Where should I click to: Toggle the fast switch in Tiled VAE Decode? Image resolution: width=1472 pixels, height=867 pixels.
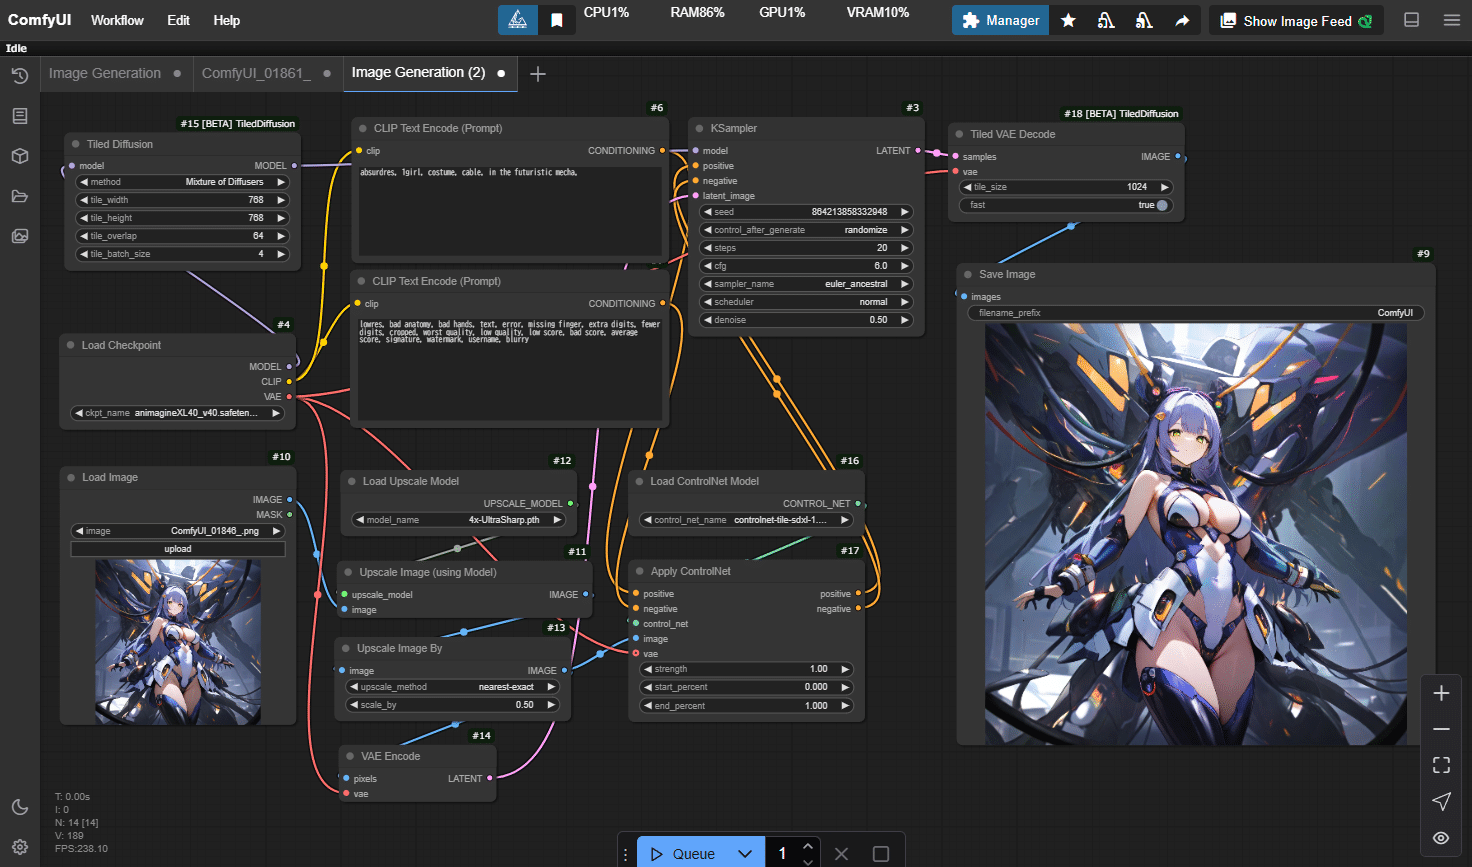[x=1161, y=205]
